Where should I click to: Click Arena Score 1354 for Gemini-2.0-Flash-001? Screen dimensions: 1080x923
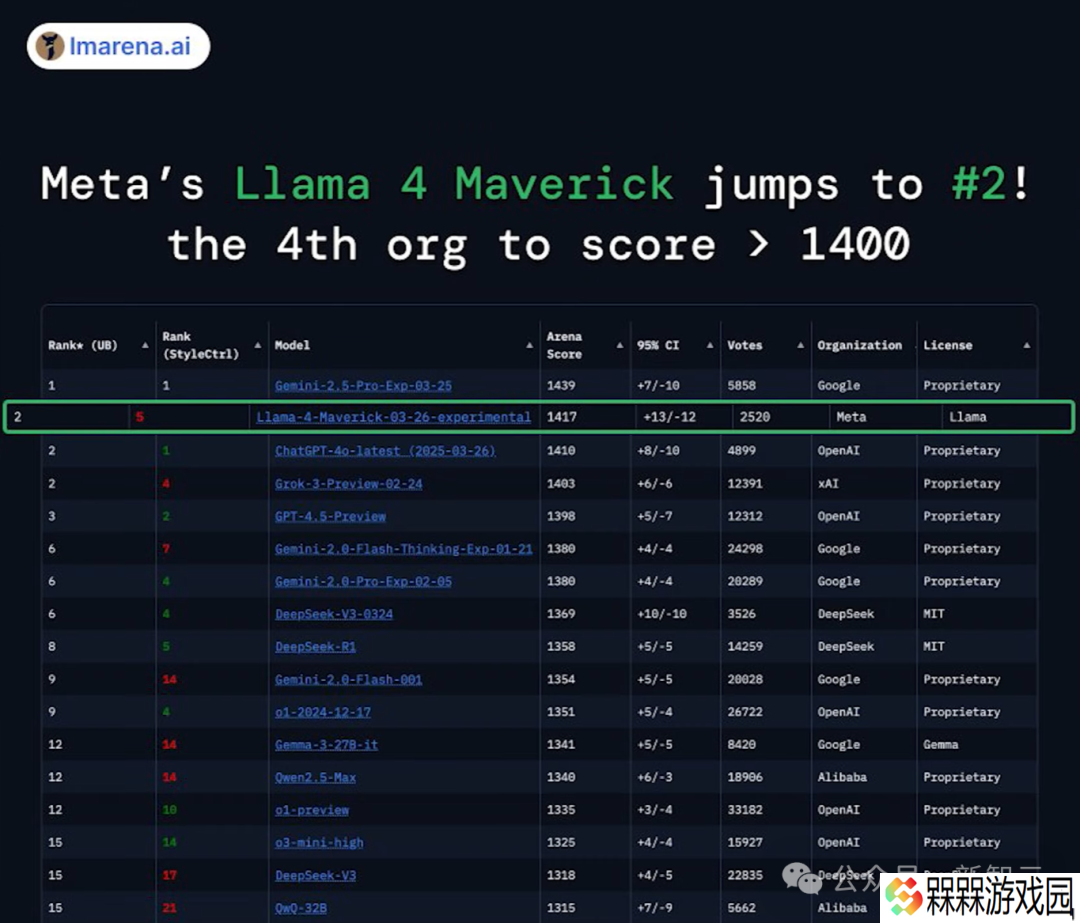561,679
